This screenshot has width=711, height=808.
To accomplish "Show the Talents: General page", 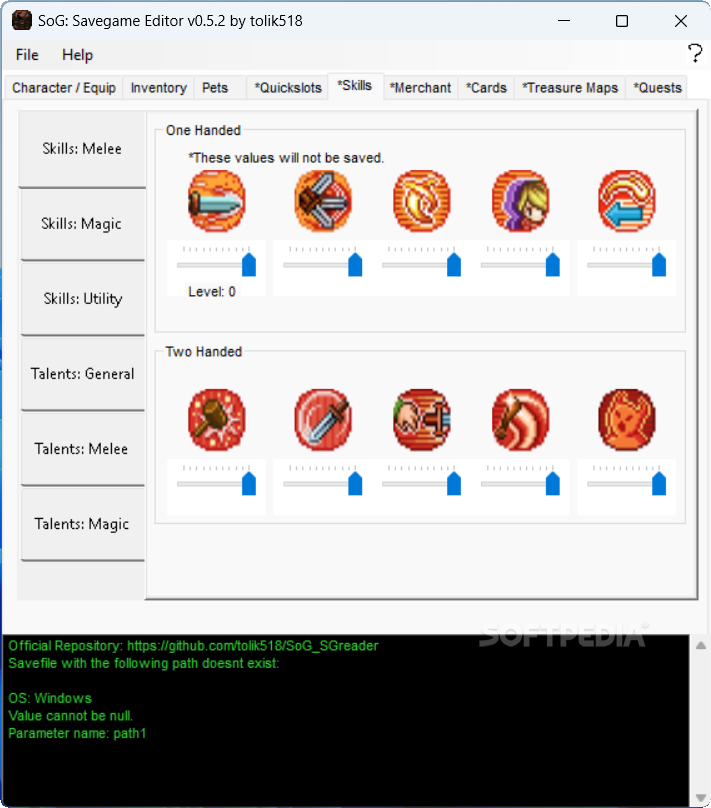I will (82, 374).
